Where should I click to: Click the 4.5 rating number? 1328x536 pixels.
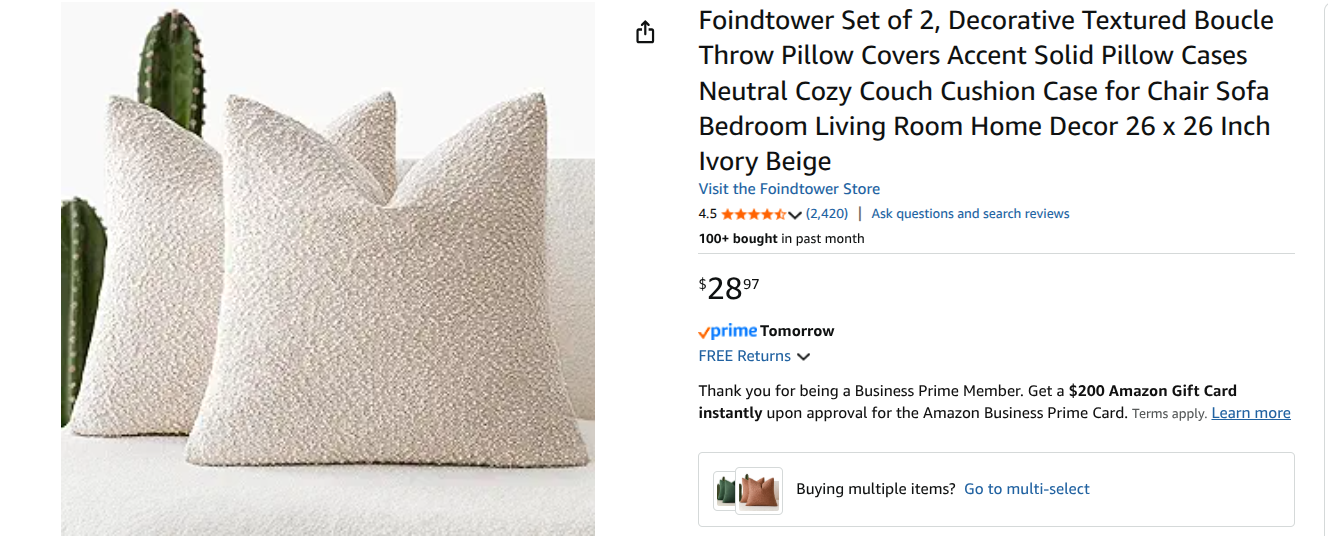coord(707,214)
